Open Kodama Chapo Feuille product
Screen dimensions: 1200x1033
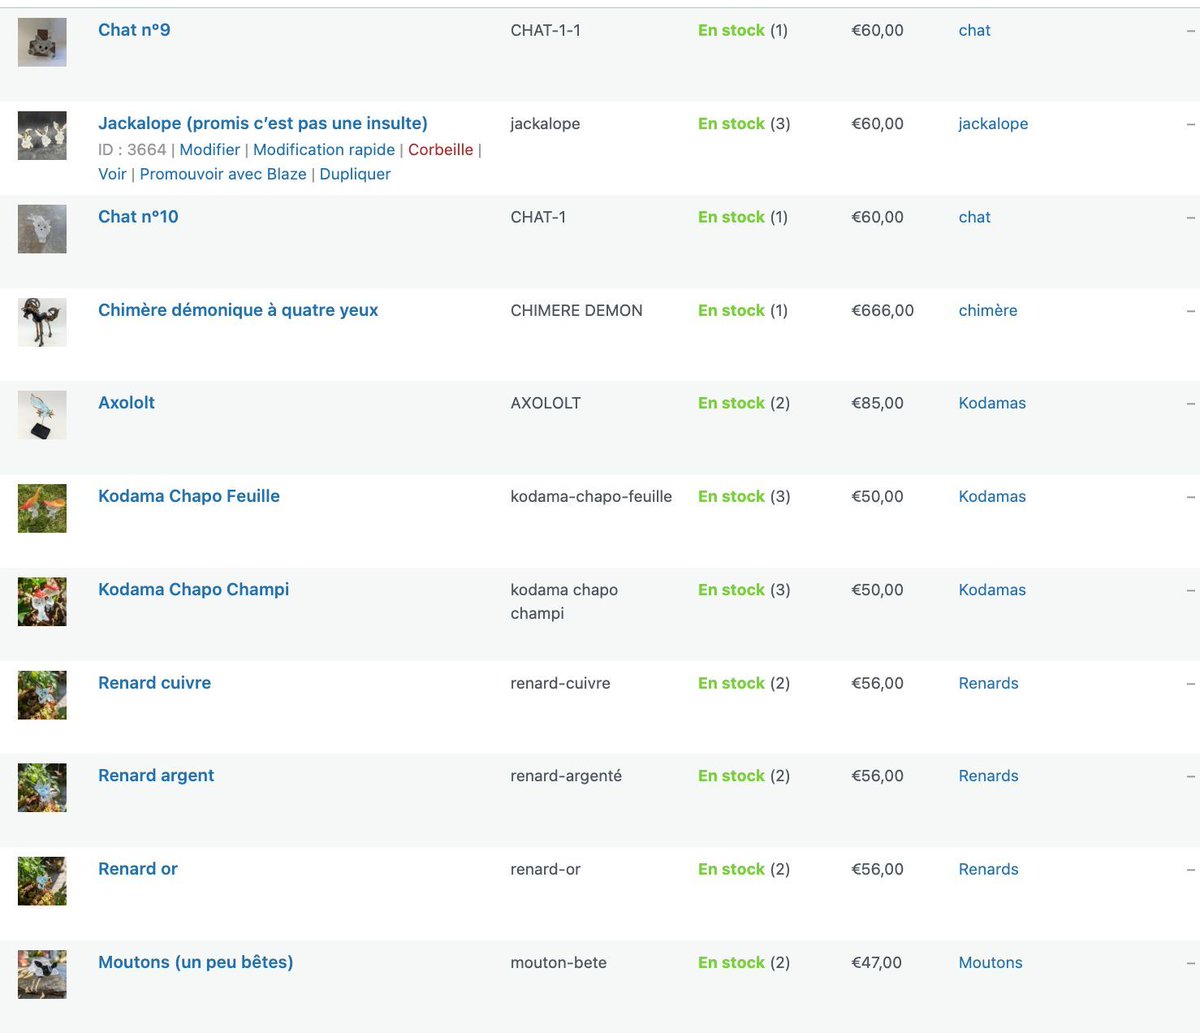pyautogui.click(x=189, y=496)
